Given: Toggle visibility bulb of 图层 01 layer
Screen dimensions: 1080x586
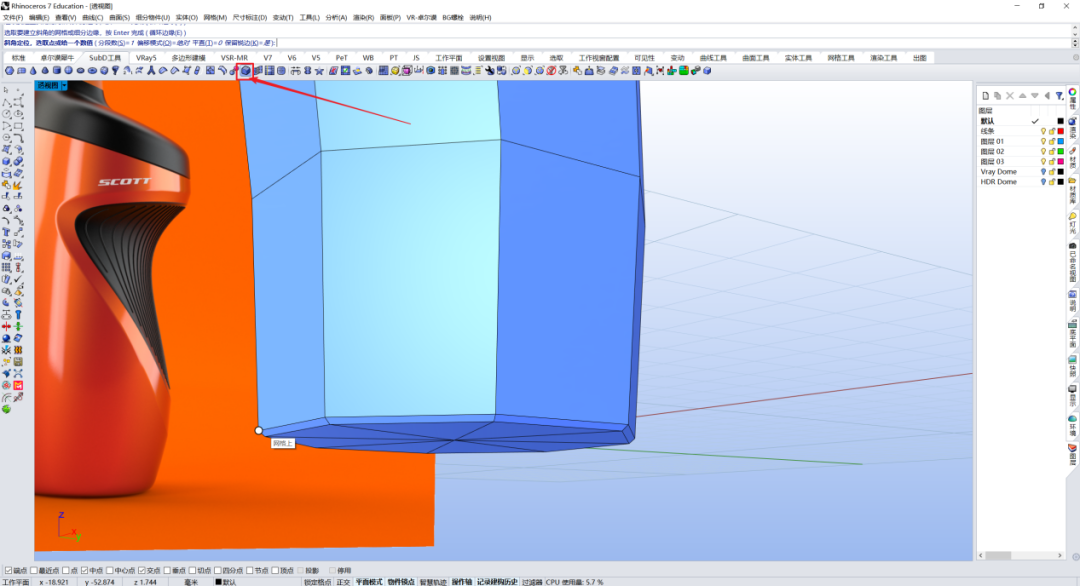Looking at the screenshot, I should [1043, 141].
